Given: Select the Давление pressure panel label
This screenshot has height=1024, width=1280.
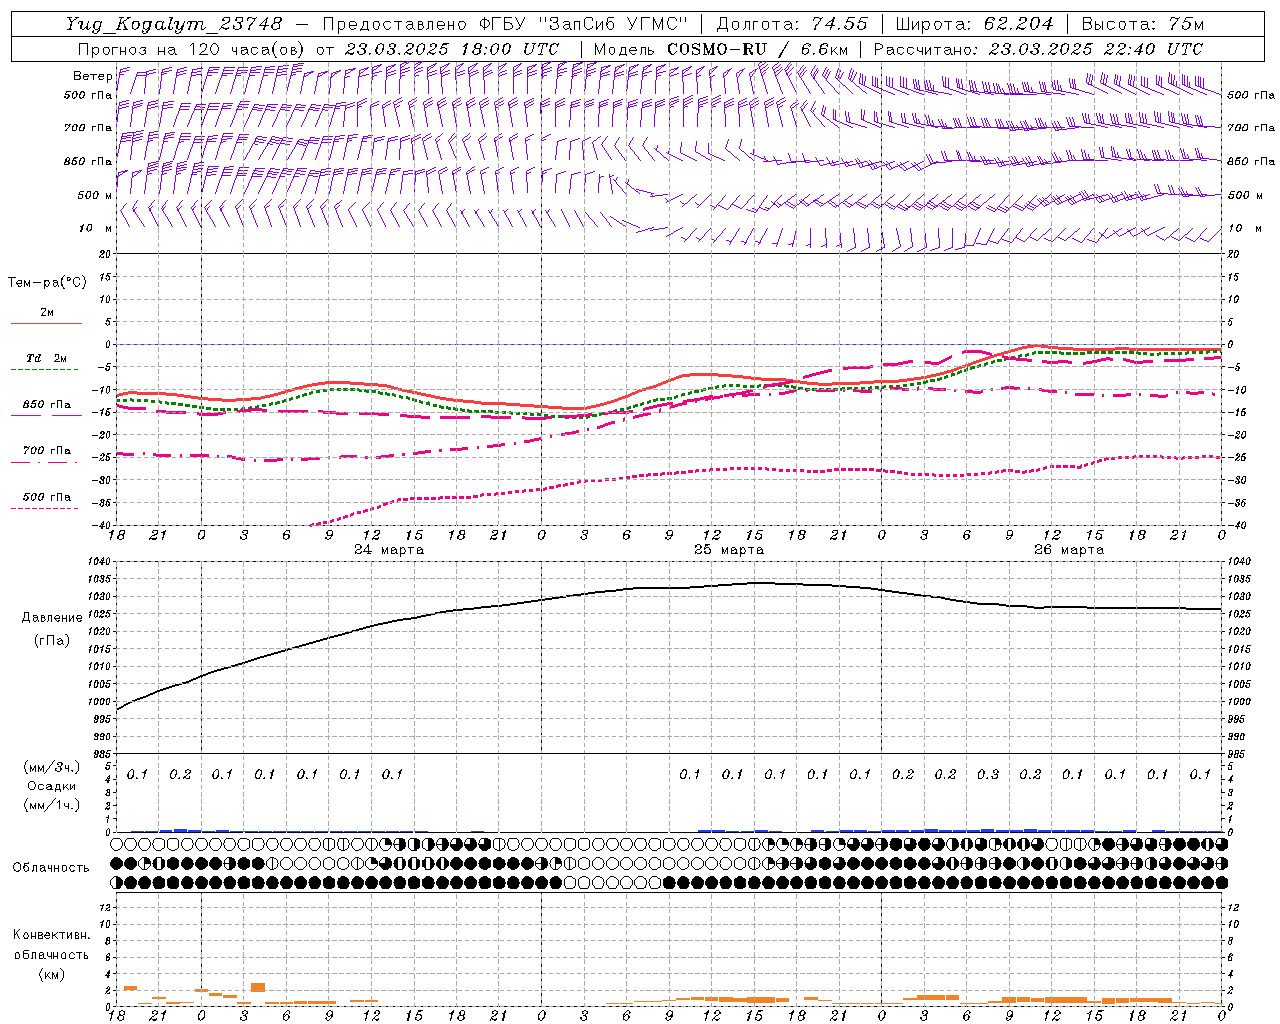Looking at the screenshot, I should point(52,618).
